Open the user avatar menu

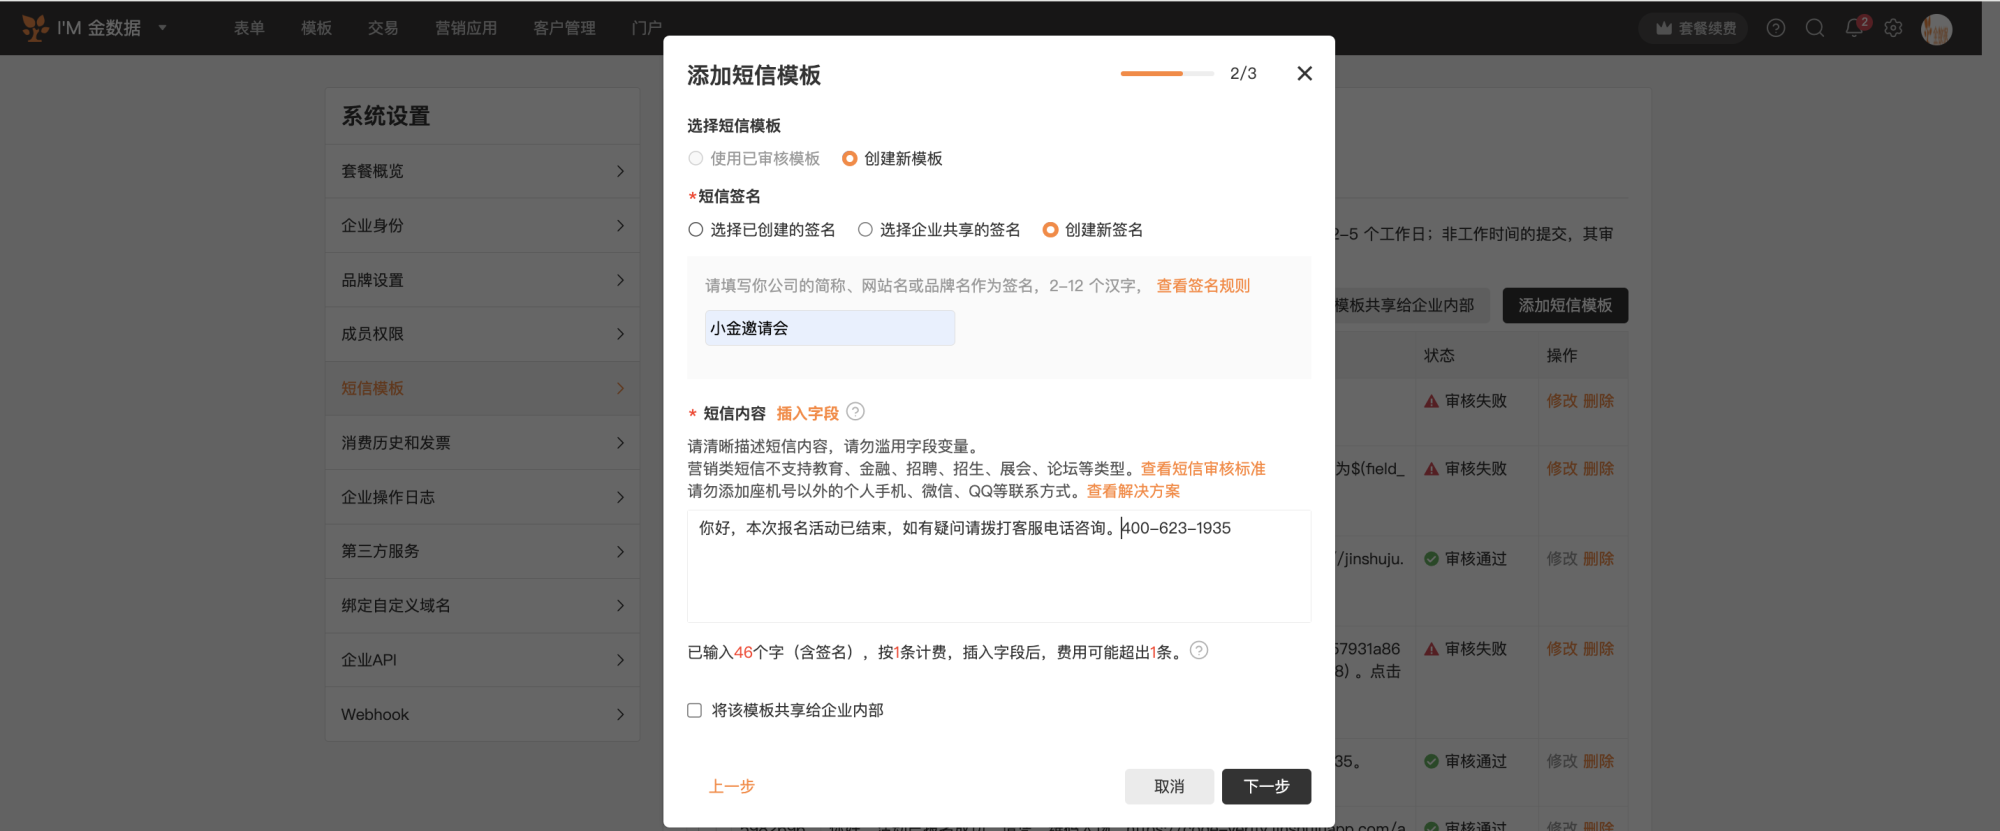[x=1936, y=29]
